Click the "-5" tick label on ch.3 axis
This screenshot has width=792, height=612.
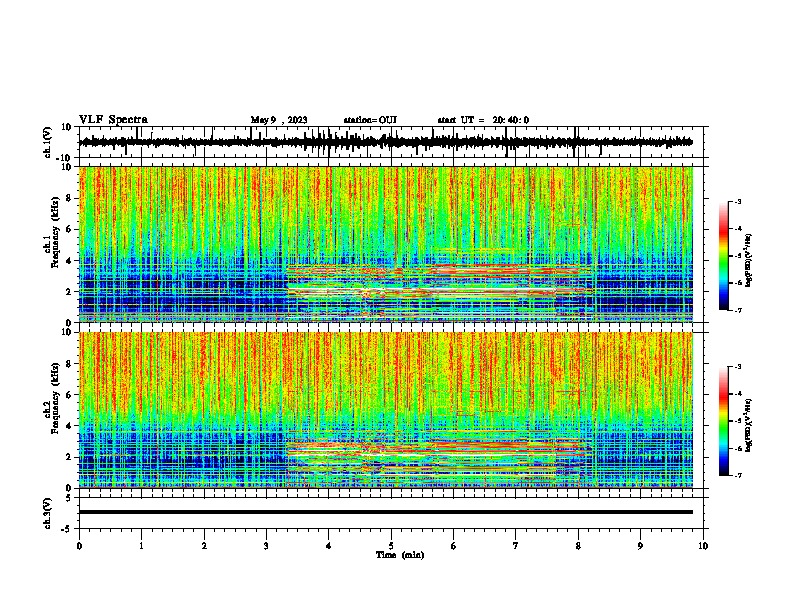click(67, 529)
